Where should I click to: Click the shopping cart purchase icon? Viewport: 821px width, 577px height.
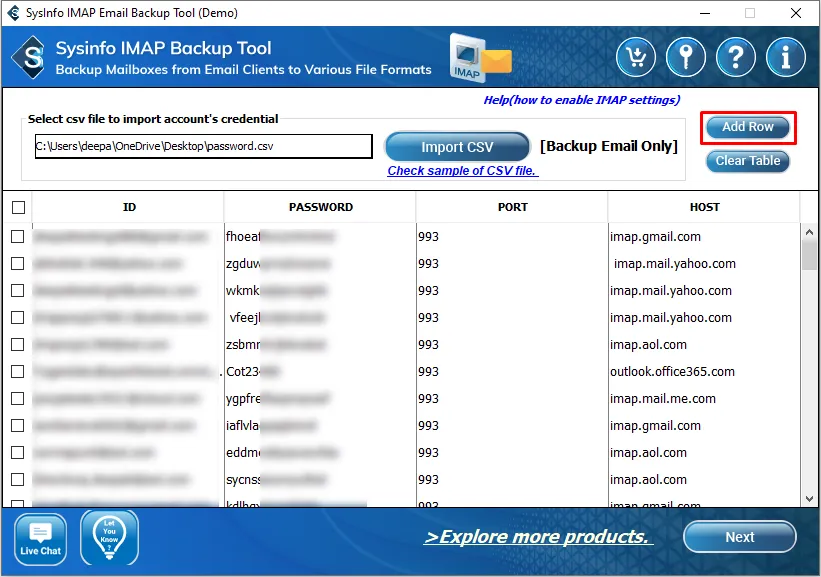pos(636,58)
